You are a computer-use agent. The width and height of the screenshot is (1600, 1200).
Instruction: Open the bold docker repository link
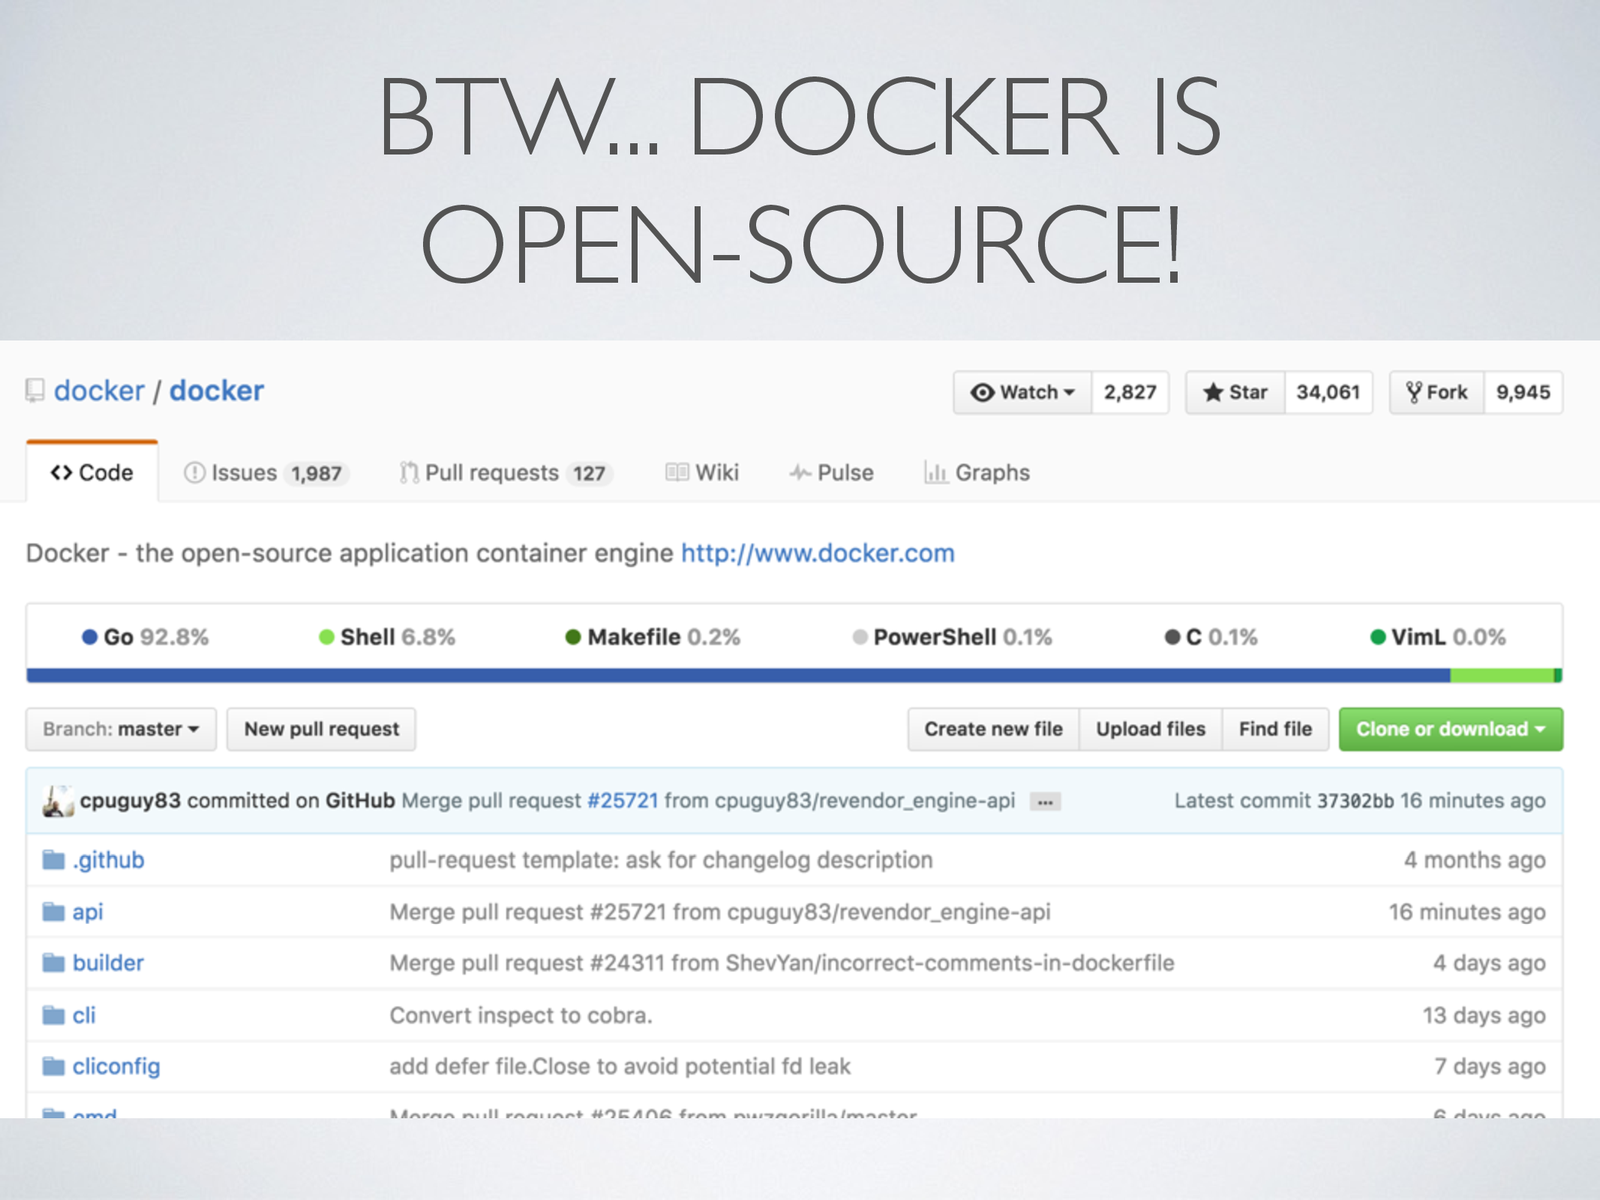[x=216, y=390]
